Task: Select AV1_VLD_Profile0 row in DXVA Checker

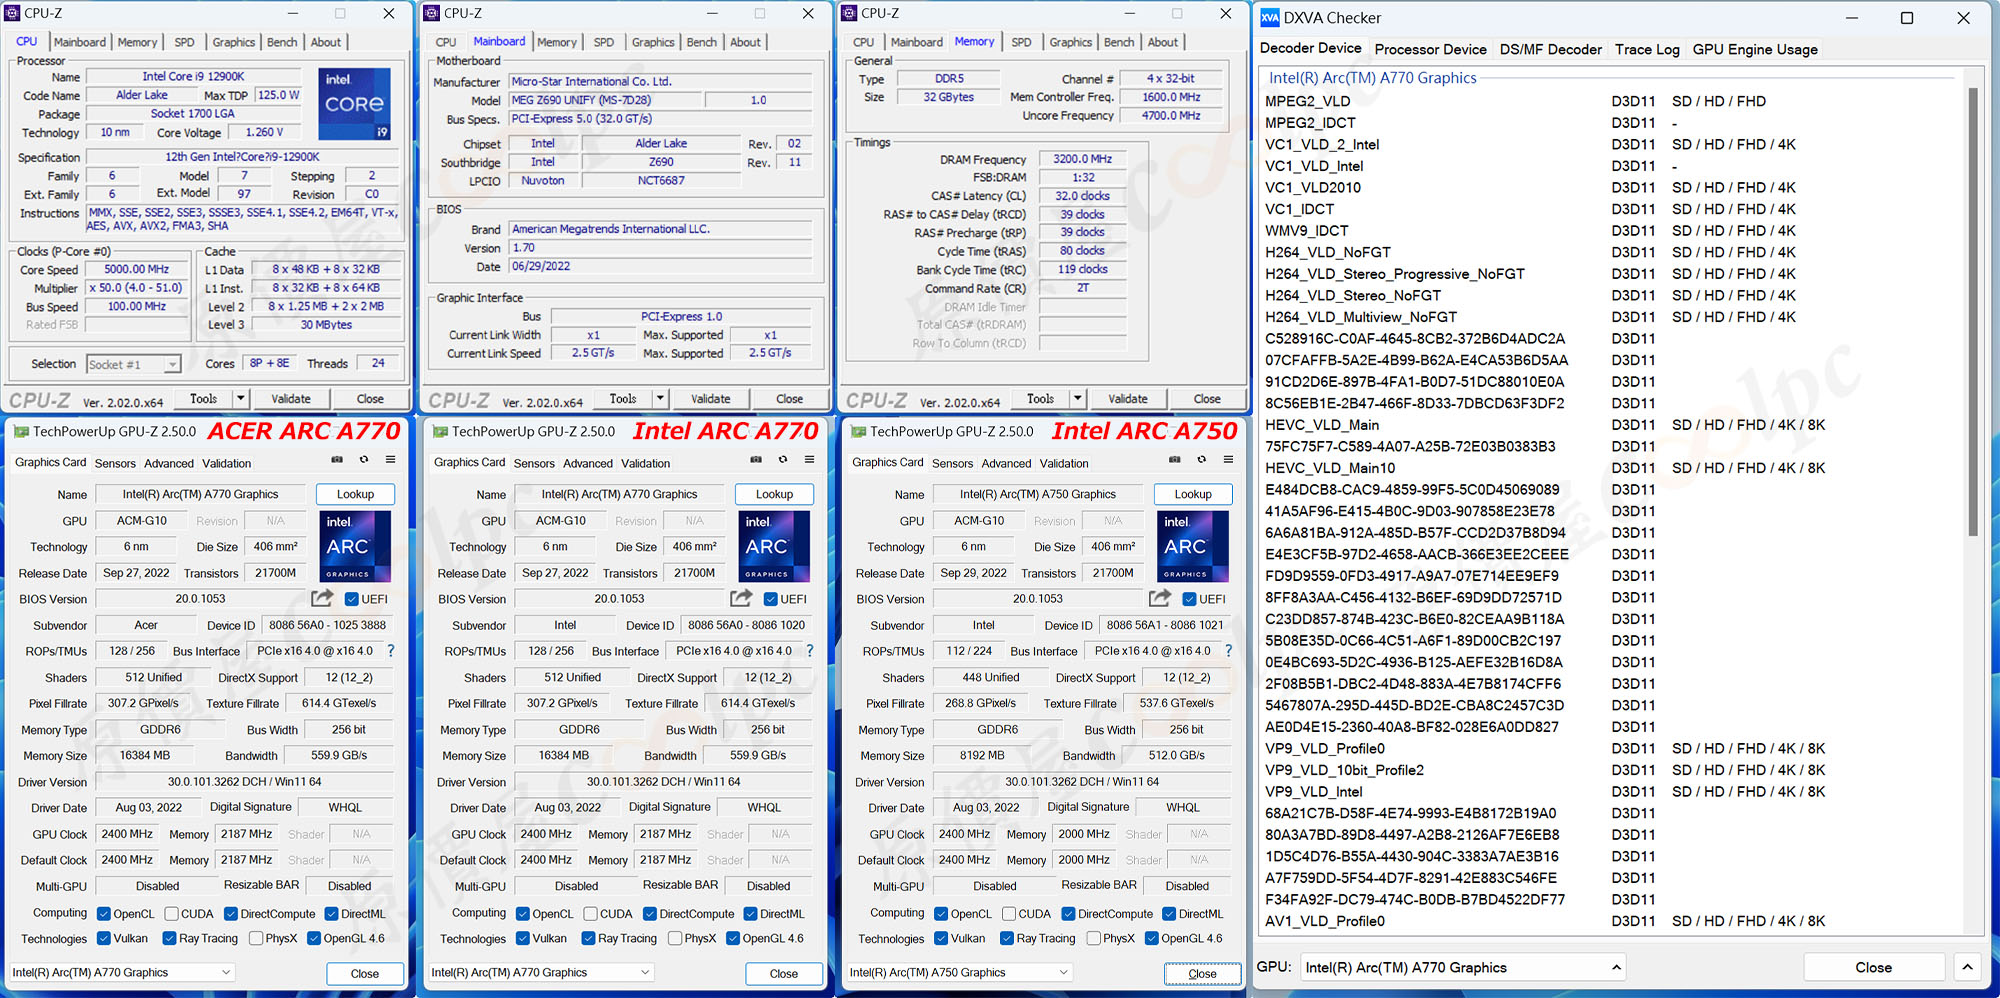Action: (1613, 921)
